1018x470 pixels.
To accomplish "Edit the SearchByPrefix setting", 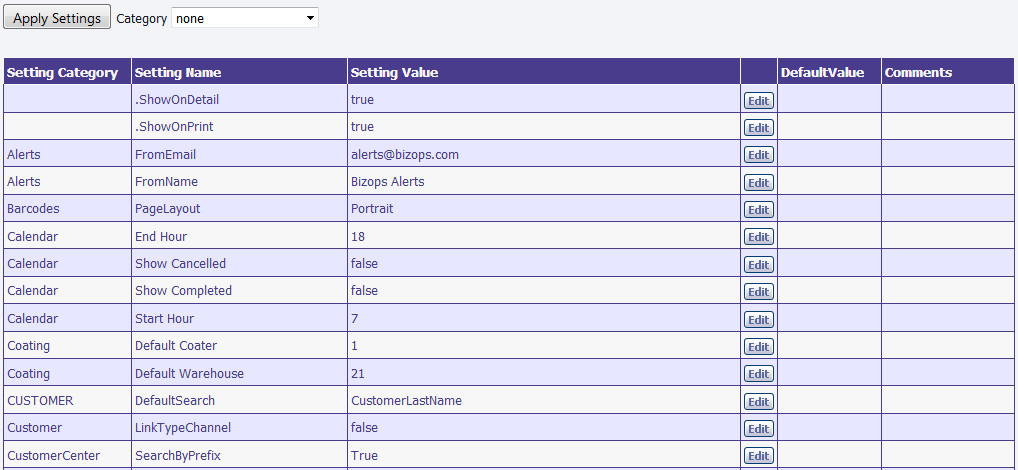I will [x=758, y=456].
